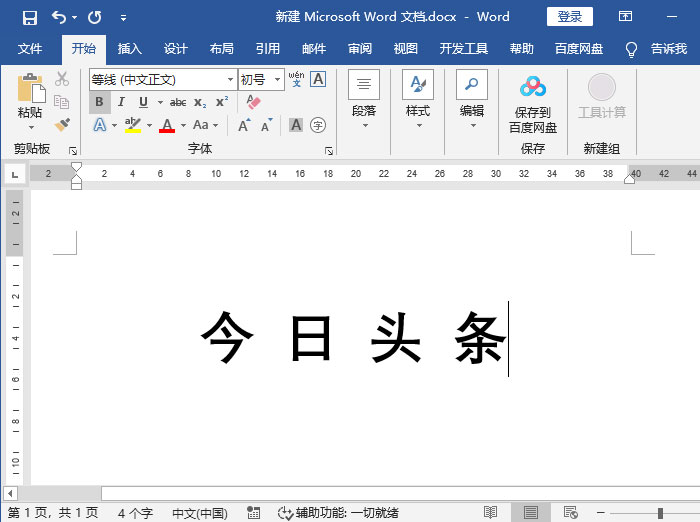Switch to the 开发工具 tab
Viewport: 700px width, 522px height.
click(463, 49)
